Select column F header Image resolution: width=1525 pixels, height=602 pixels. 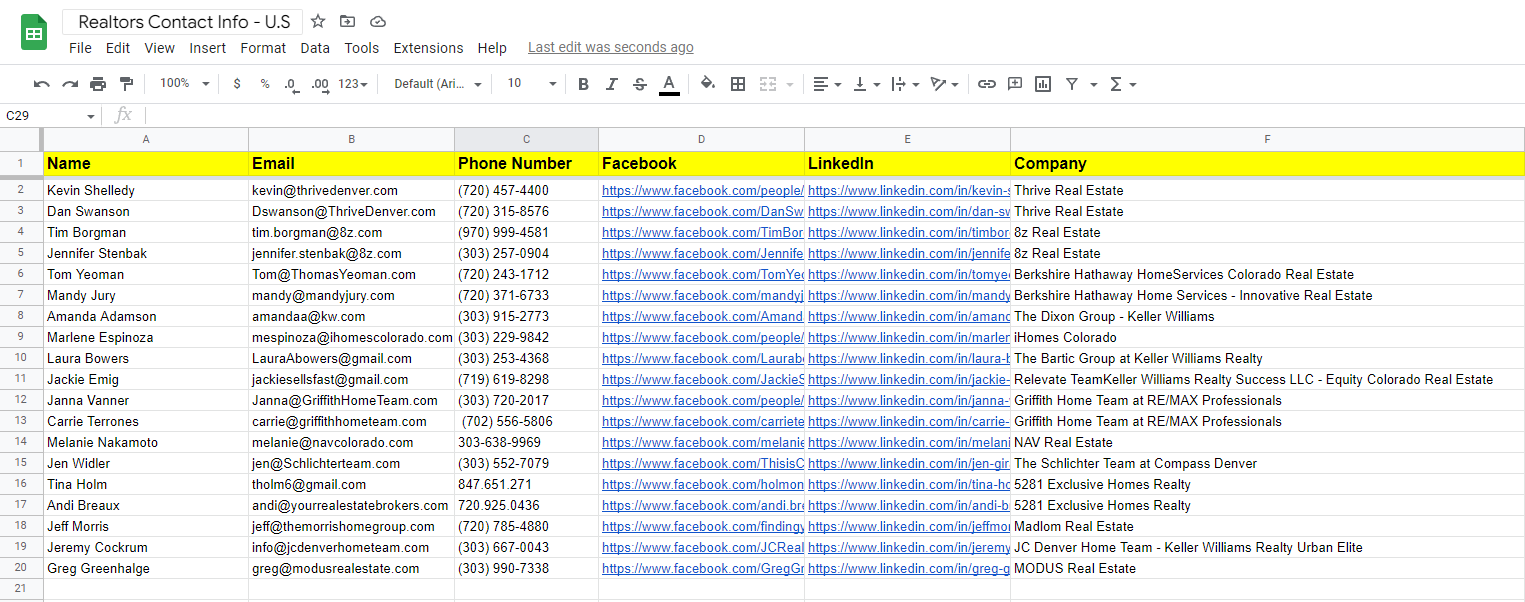[1267, 139]
